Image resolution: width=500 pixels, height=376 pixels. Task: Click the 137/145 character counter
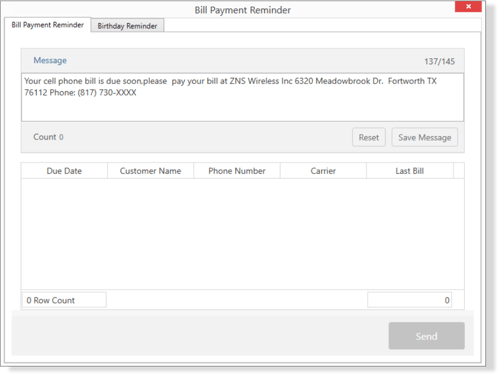439,61
